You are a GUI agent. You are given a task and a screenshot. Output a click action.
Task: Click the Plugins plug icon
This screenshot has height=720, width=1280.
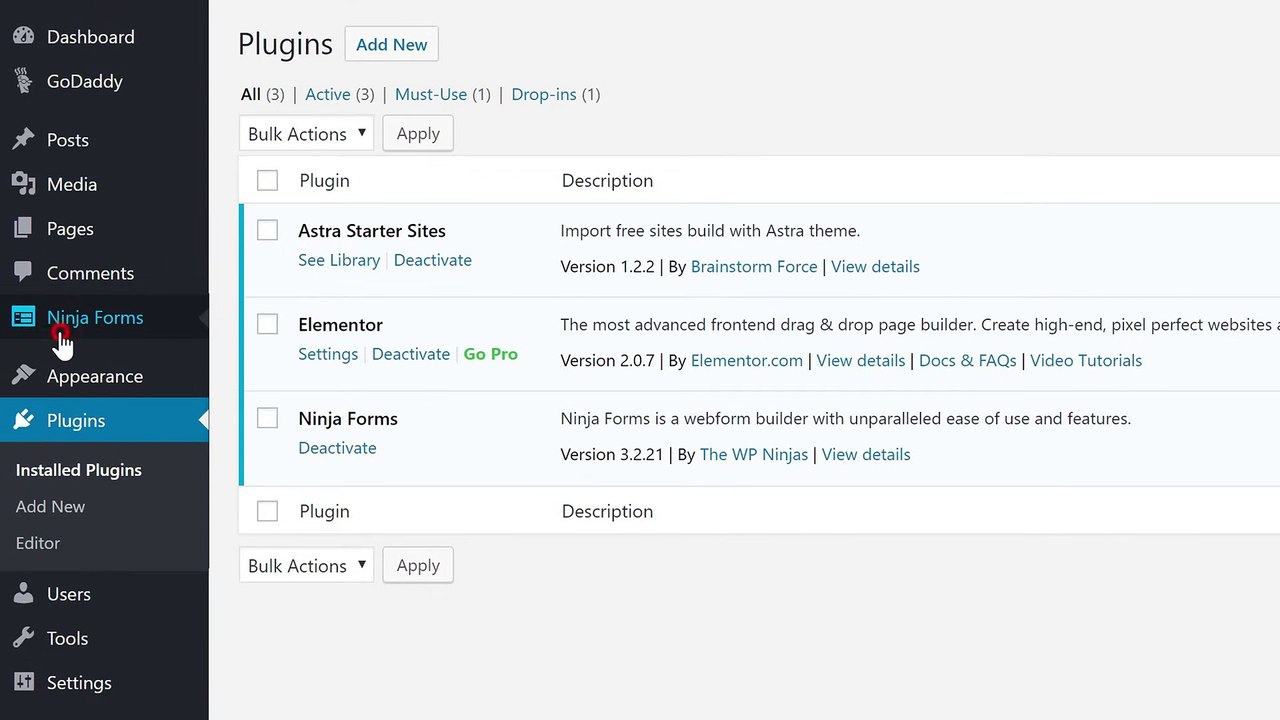pos(23,421)
